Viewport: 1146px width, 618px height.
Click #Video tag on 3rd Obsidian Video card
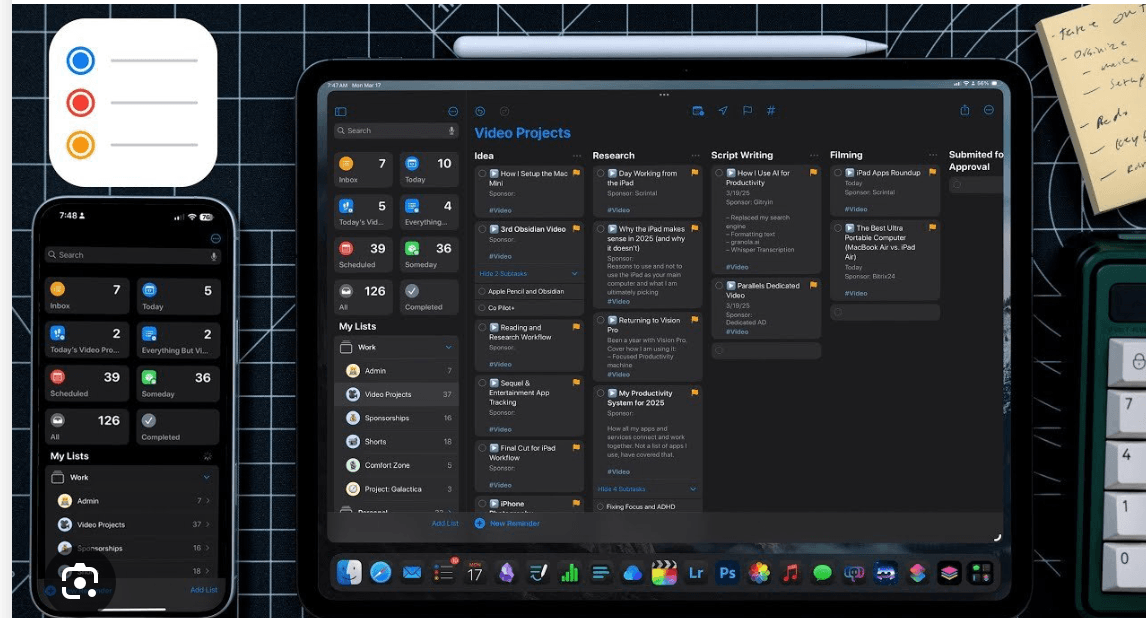coord(500,256)
